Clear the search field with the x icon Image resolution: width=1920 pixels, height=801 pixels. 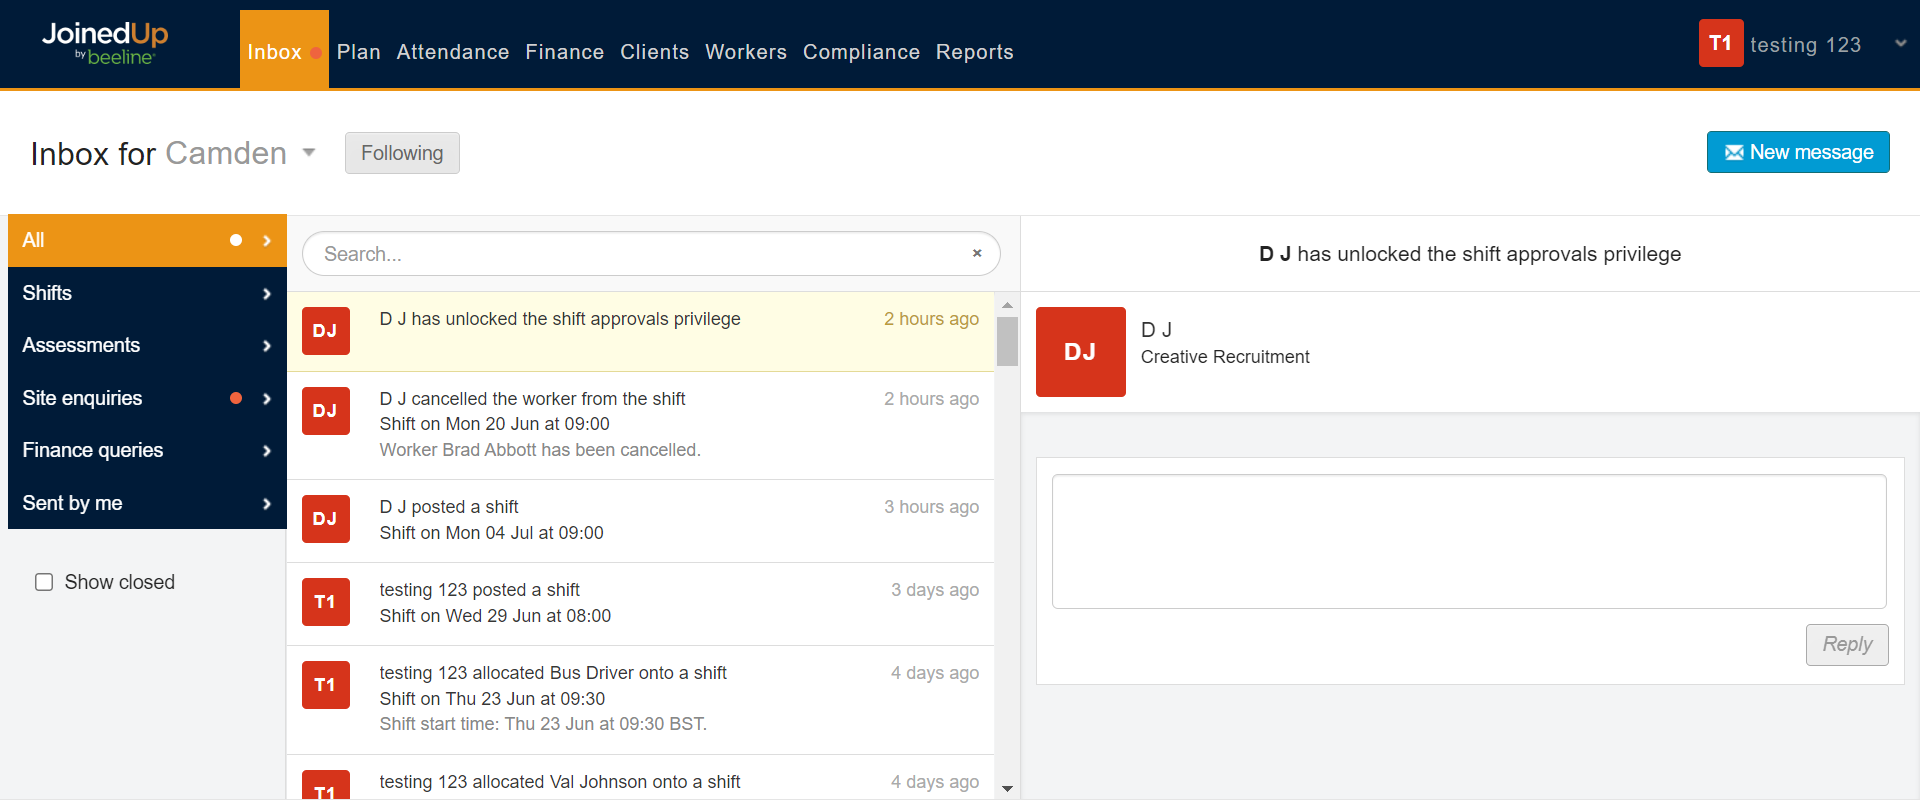[x=977, y=254]
